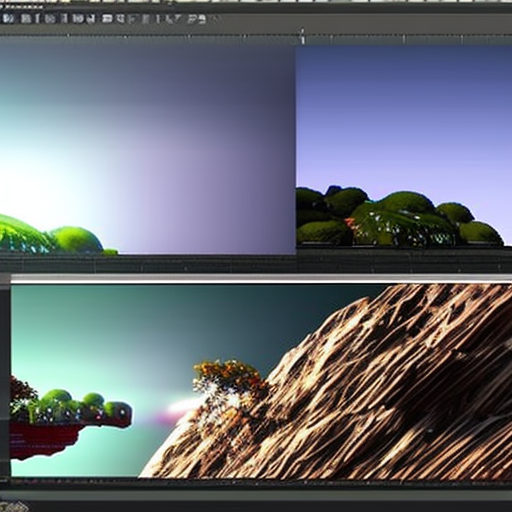Click the pink lens flare glow

pos(182,408)
